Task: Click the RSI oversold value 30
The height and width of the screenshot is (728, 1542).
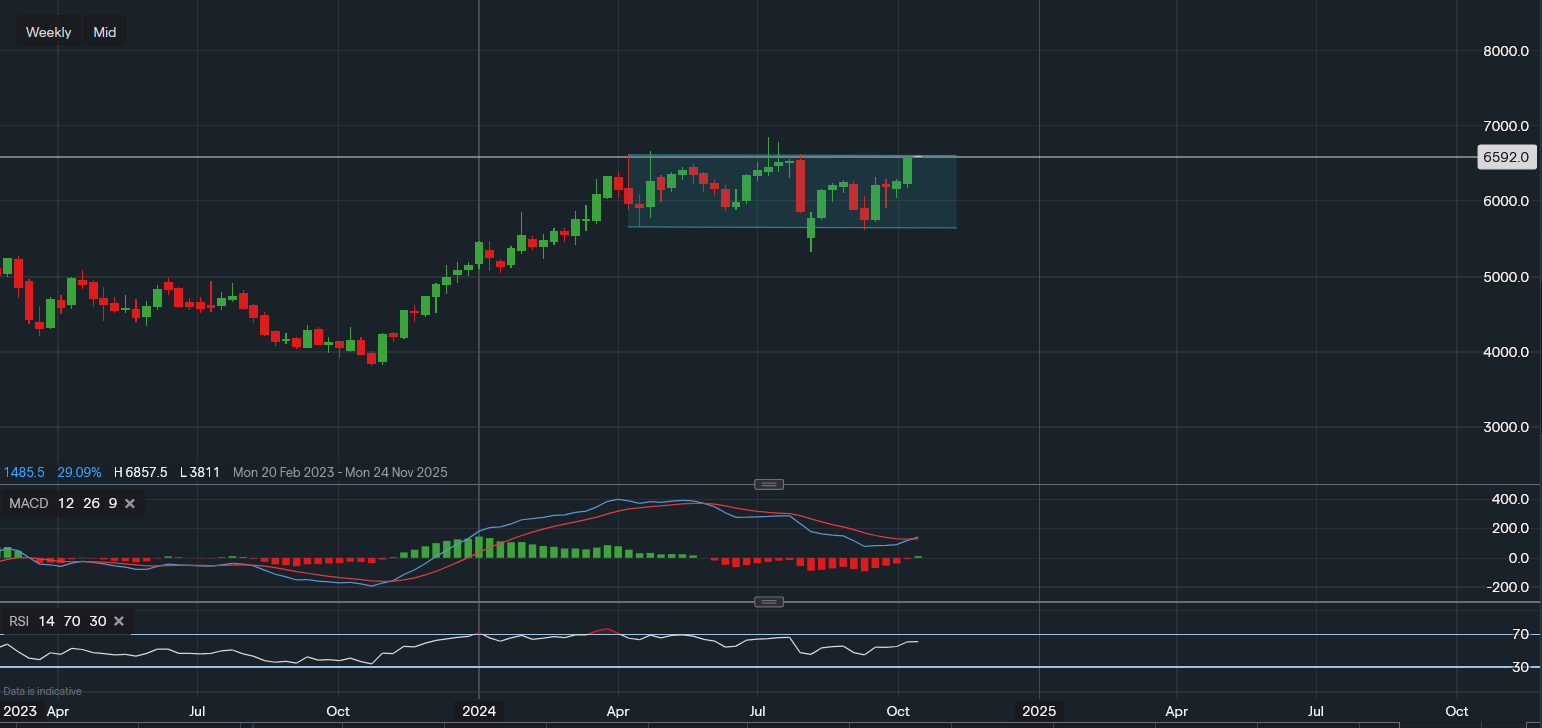Action: pos(97,621)
